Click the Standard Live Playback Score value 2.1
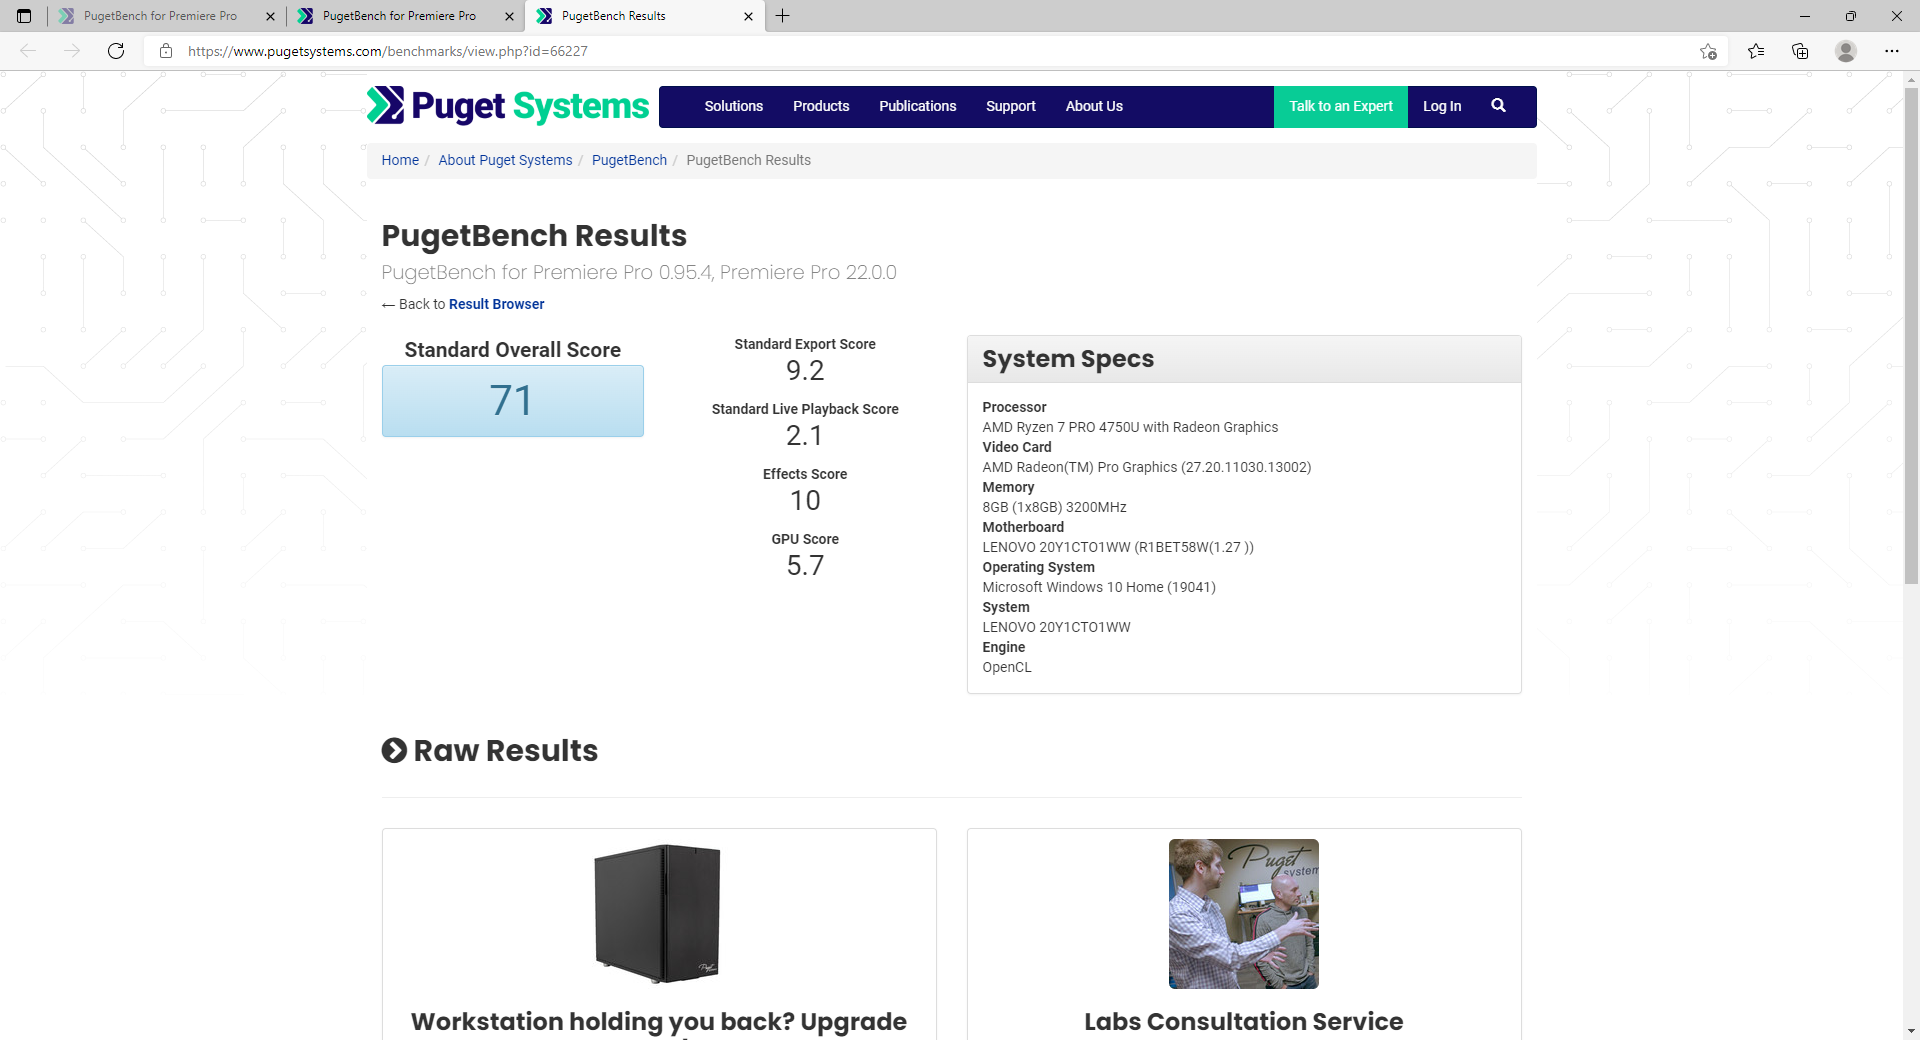Viewport: 1920px width, 1040px height. point(804,435)
